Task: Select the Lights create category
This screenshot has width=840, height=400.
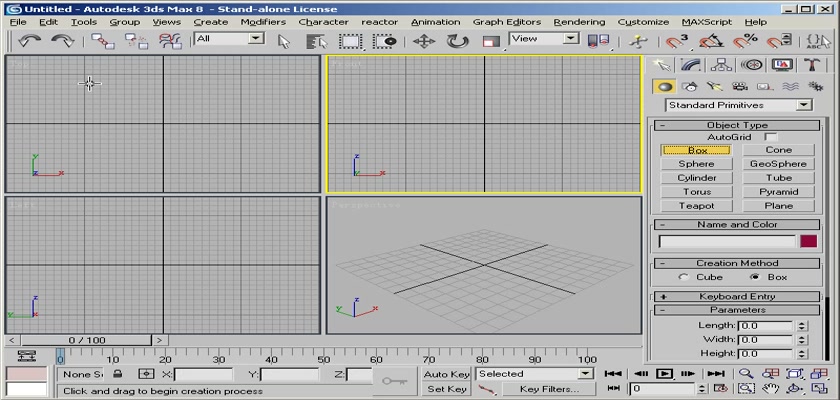Action: point(715,86)
